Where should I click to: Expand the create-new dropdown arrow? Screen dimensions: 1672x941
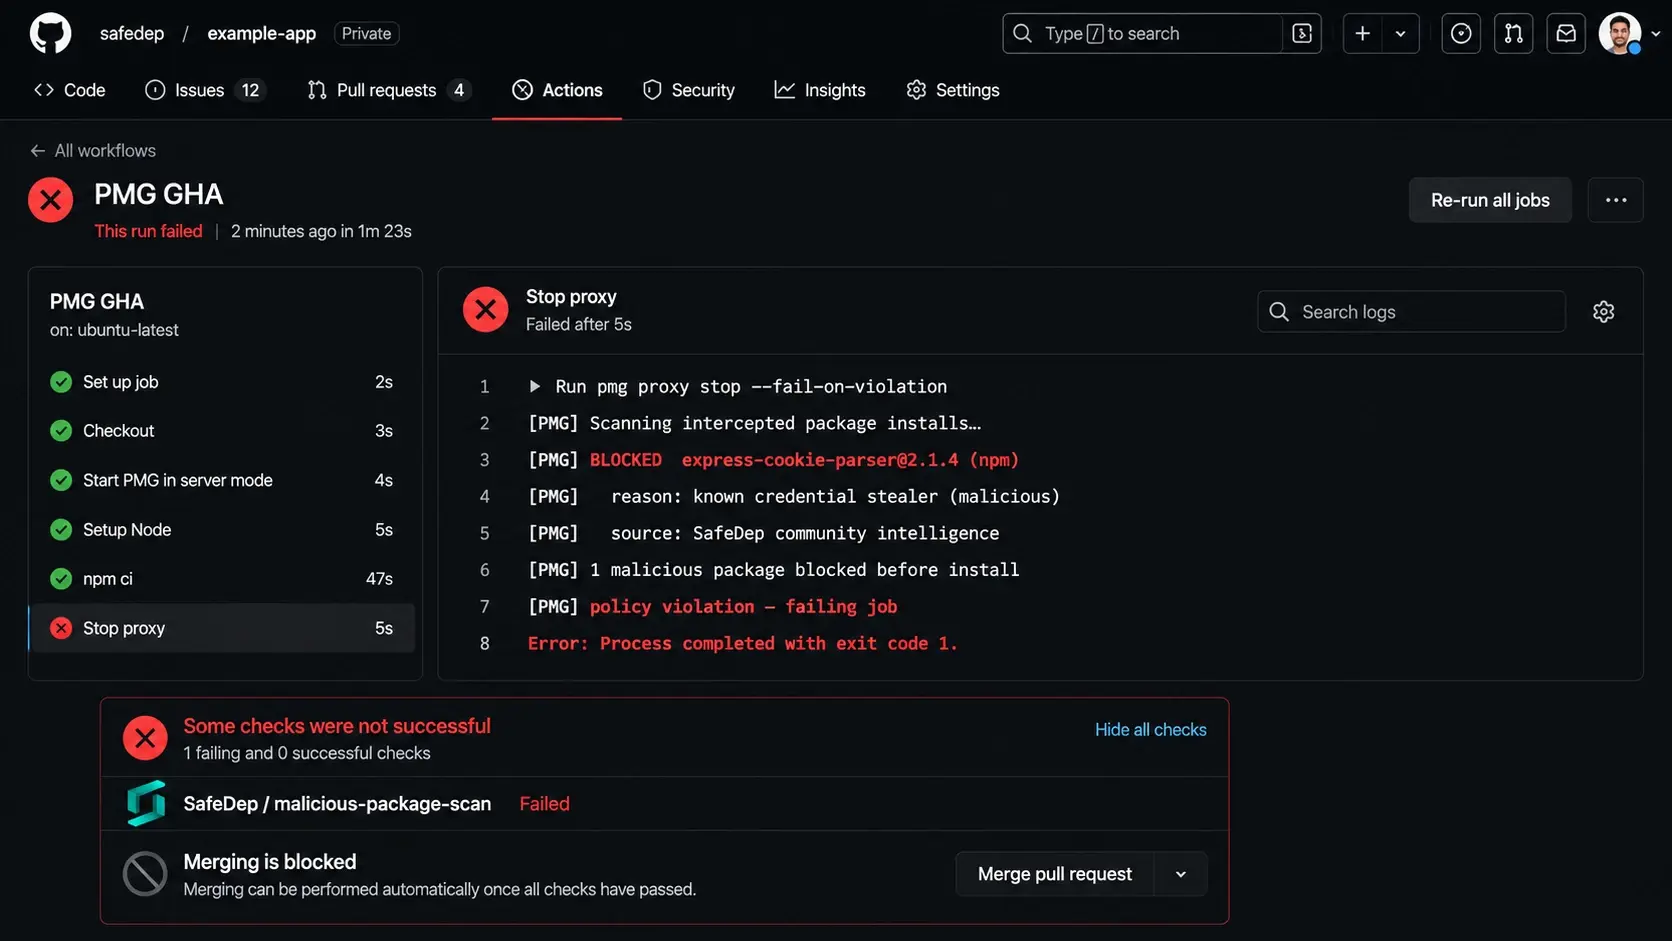pyautogui.click(x=1400, y=33)
